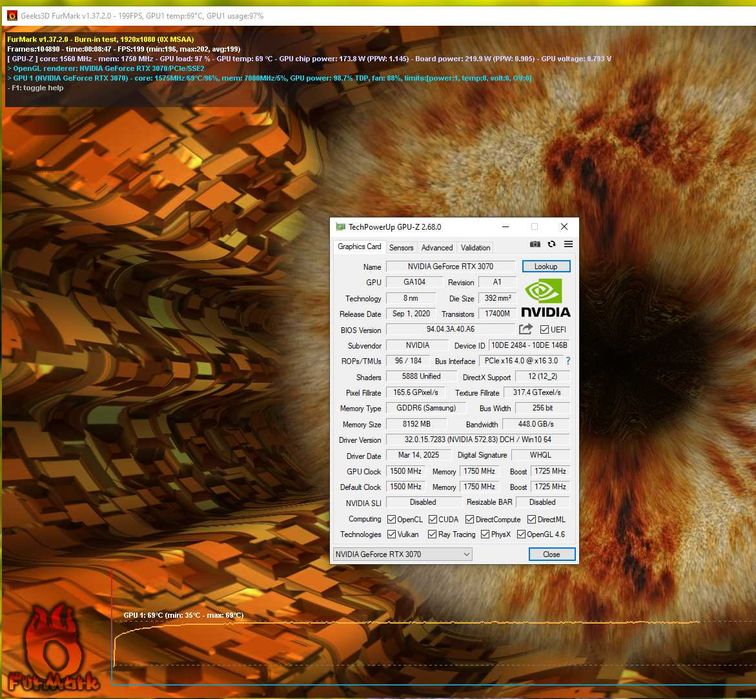Toggle the OpenCL checkbox
The width and height of the screenshot is (756, 699).
392,519
